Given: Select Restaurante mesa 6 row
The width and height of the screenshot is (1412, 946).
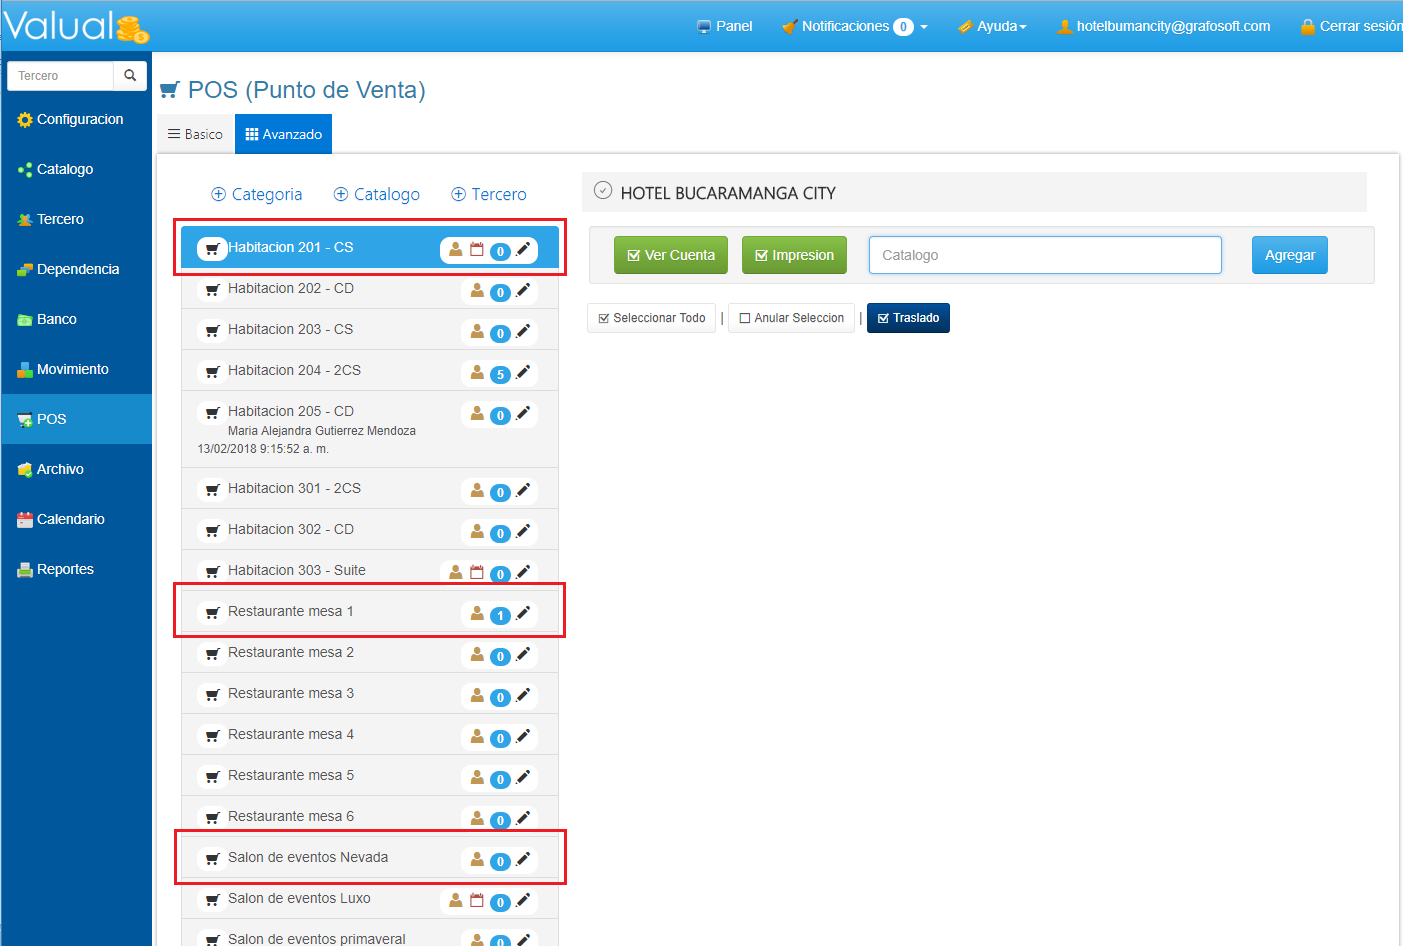Looking at the screenshot, I should point(370,816).
